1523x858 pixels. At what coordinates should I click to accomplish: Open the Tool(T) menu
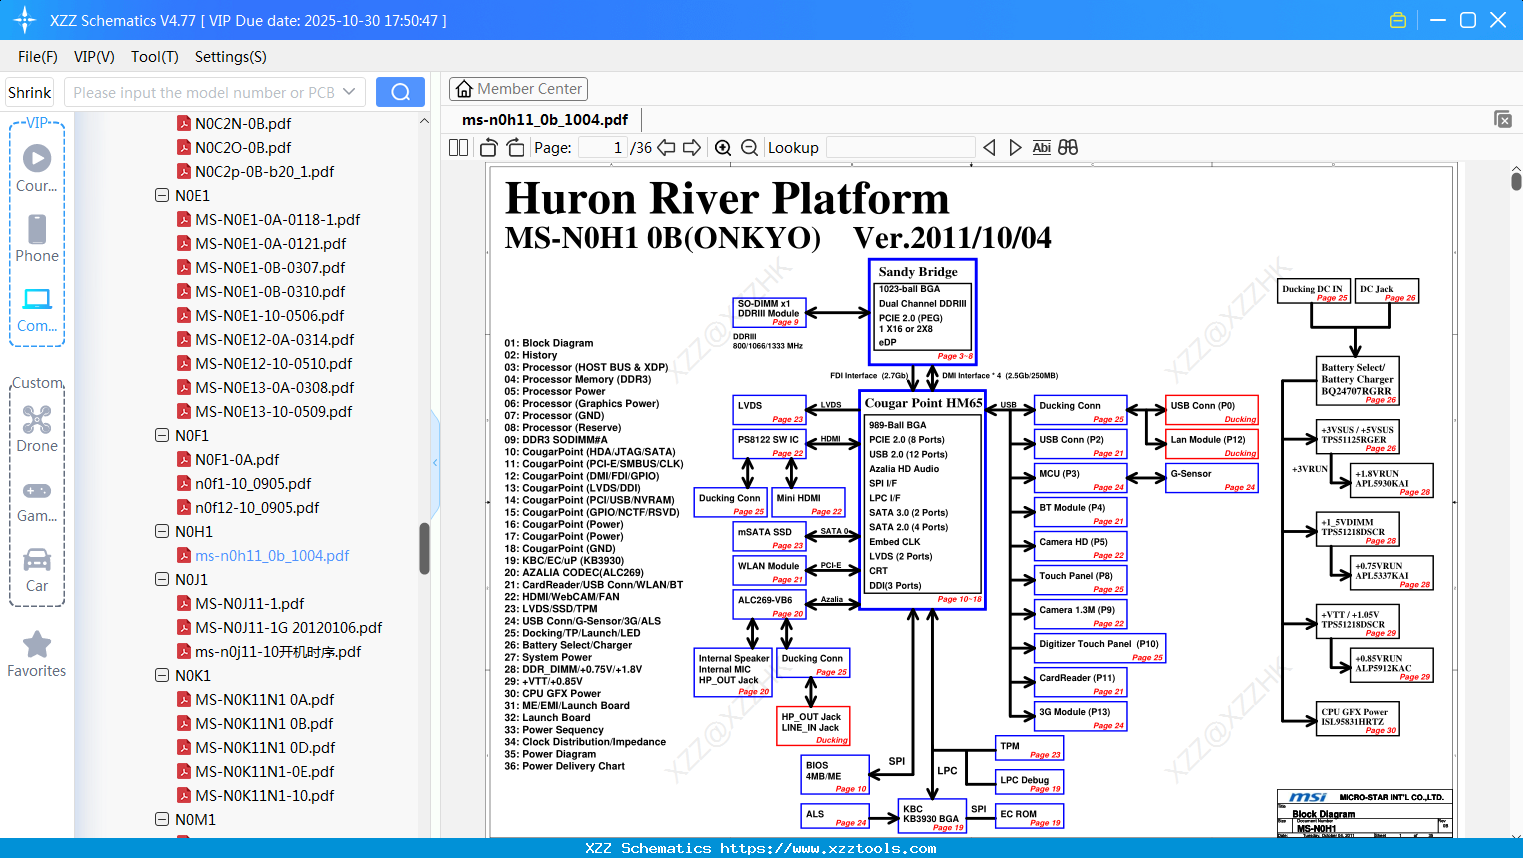tap(155, 57)
